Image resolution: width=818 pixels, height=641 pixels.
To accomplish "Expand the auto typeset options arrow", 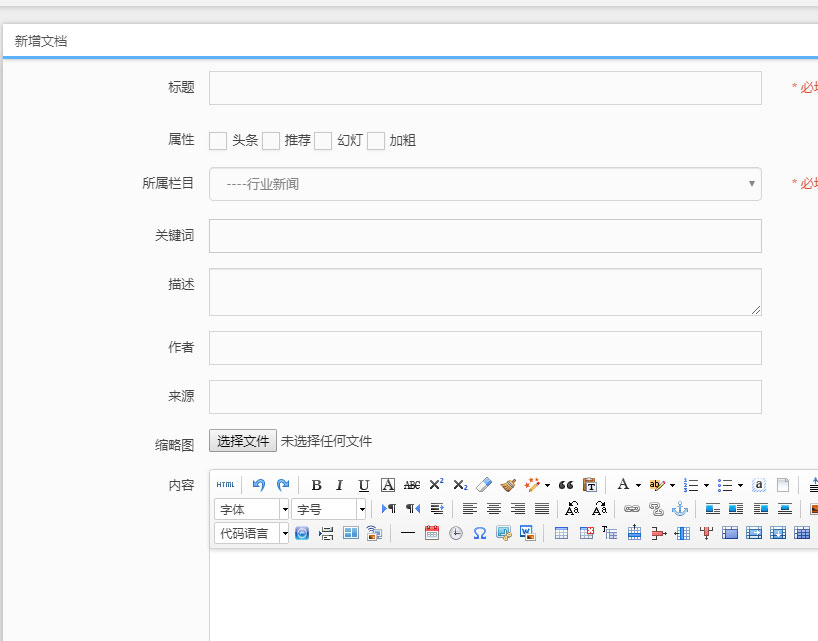I will point(547,485).
